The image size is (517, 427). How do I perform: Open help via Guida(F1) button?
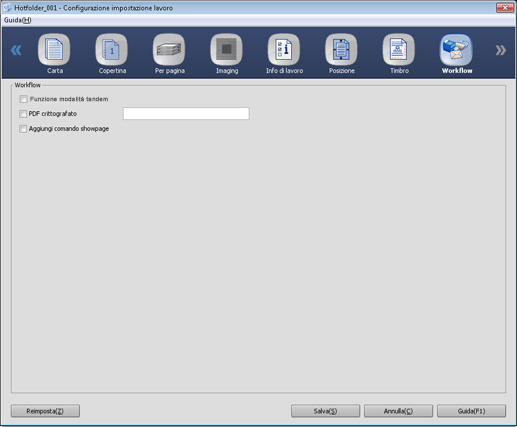click(471, 411)
